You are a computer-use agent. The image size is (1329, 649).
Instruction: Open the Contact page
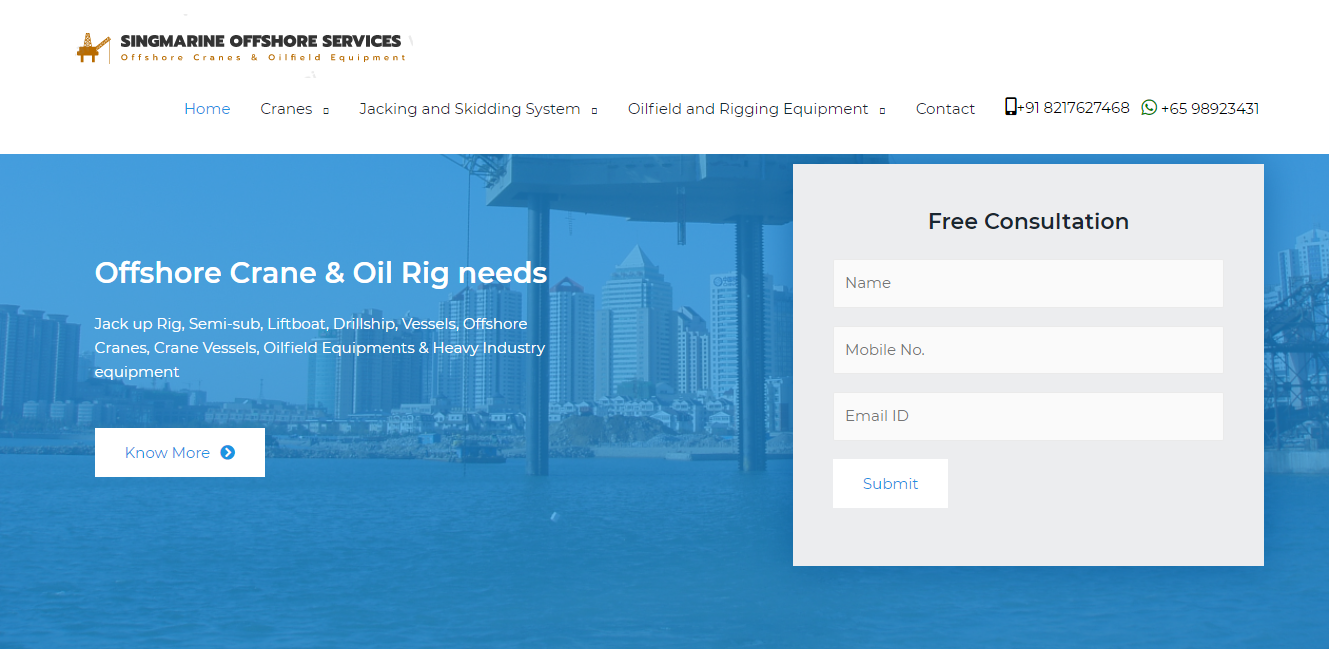945,108
